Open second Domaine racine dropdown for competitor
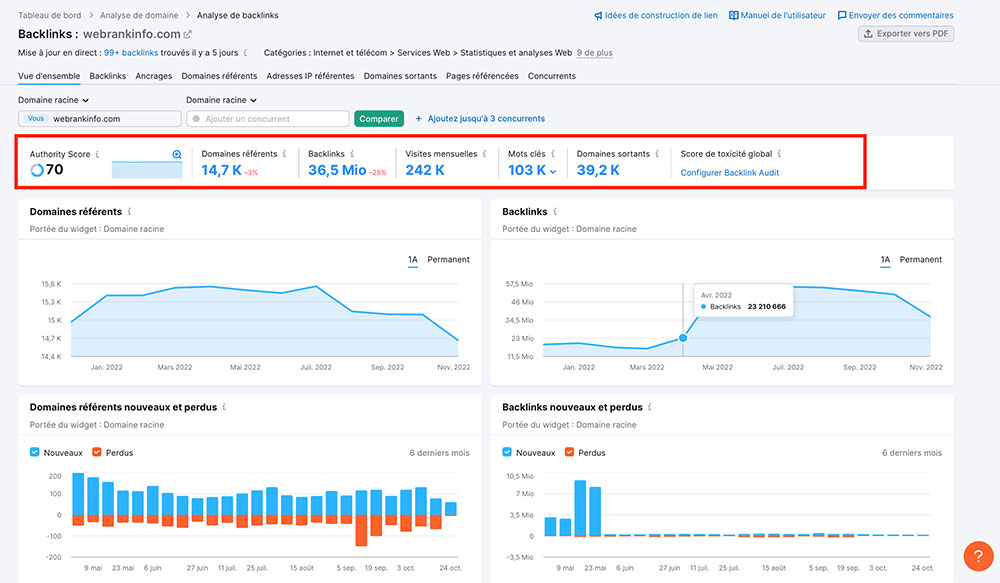 click(221, 100)
